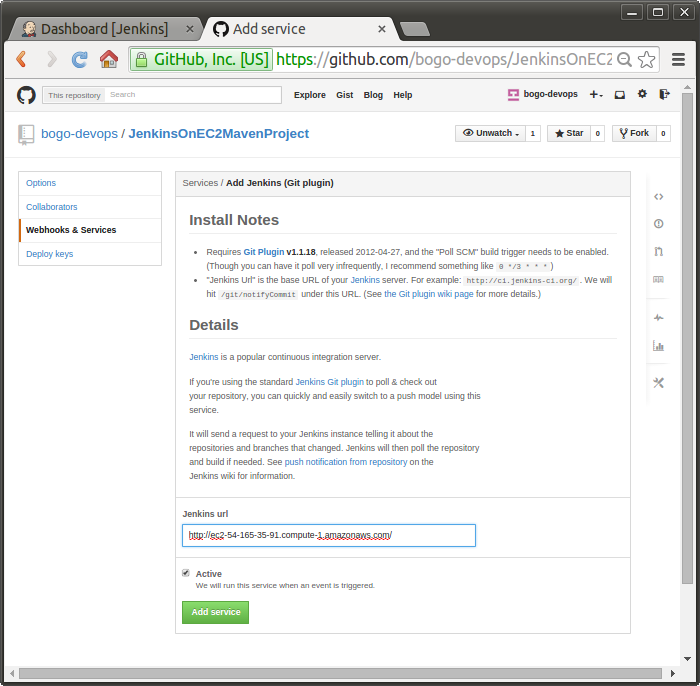Select the Add service browser tab

click(299, 29)
